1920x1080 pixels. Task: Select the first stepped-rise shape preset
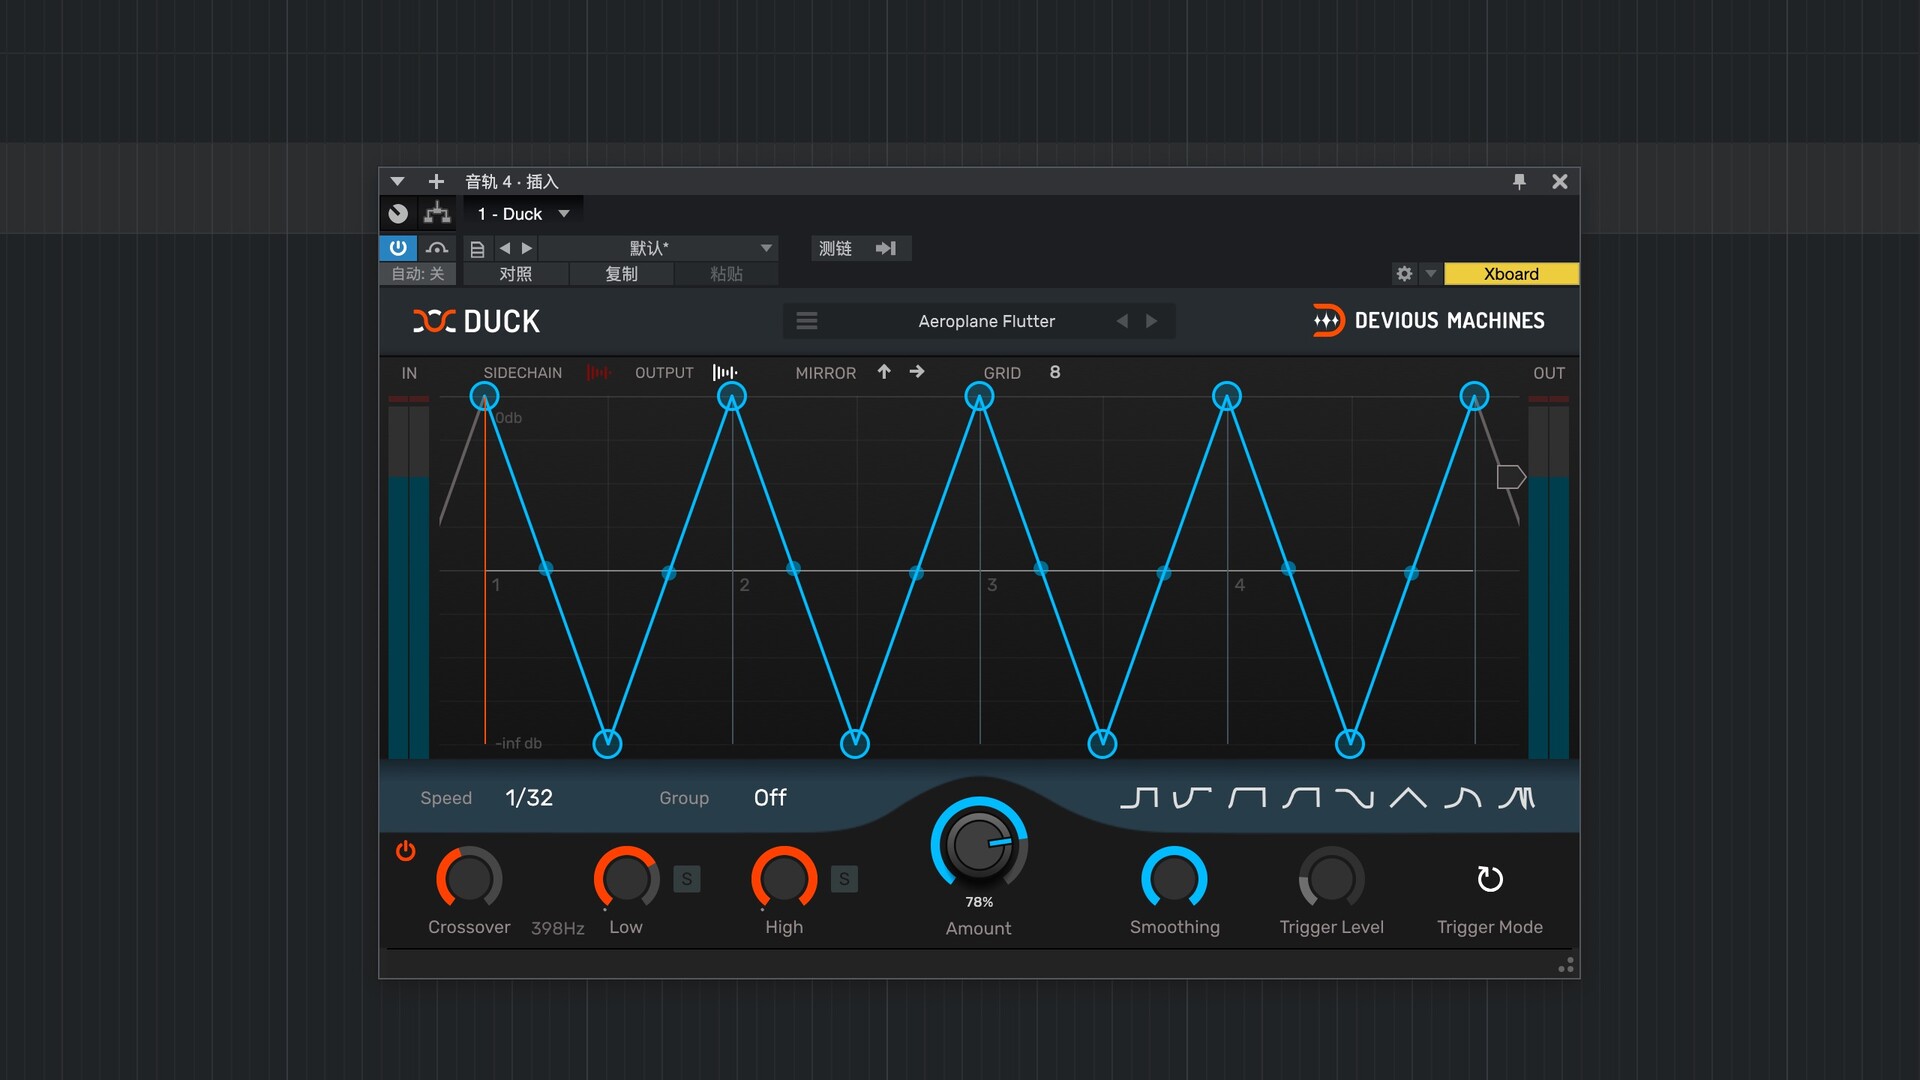[1139, 798]
